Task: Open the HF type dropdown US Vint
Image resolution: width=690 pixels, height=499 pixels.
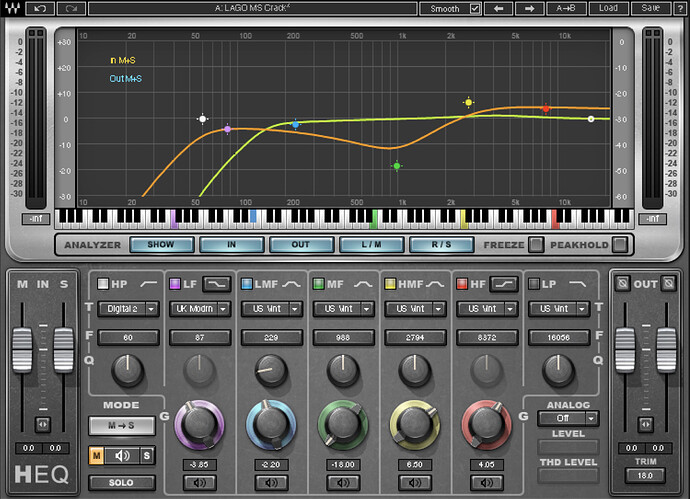Action: [486, 309]
